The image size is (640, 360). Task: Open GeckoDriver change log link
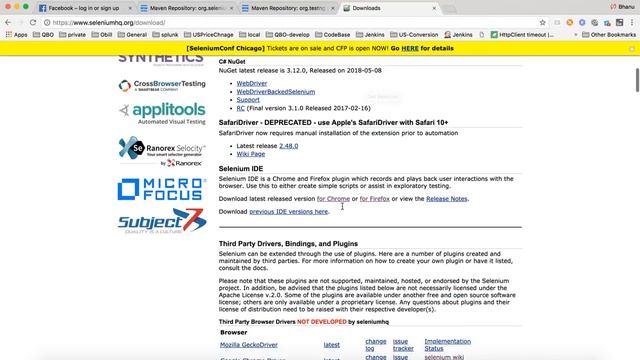(376, 345)
